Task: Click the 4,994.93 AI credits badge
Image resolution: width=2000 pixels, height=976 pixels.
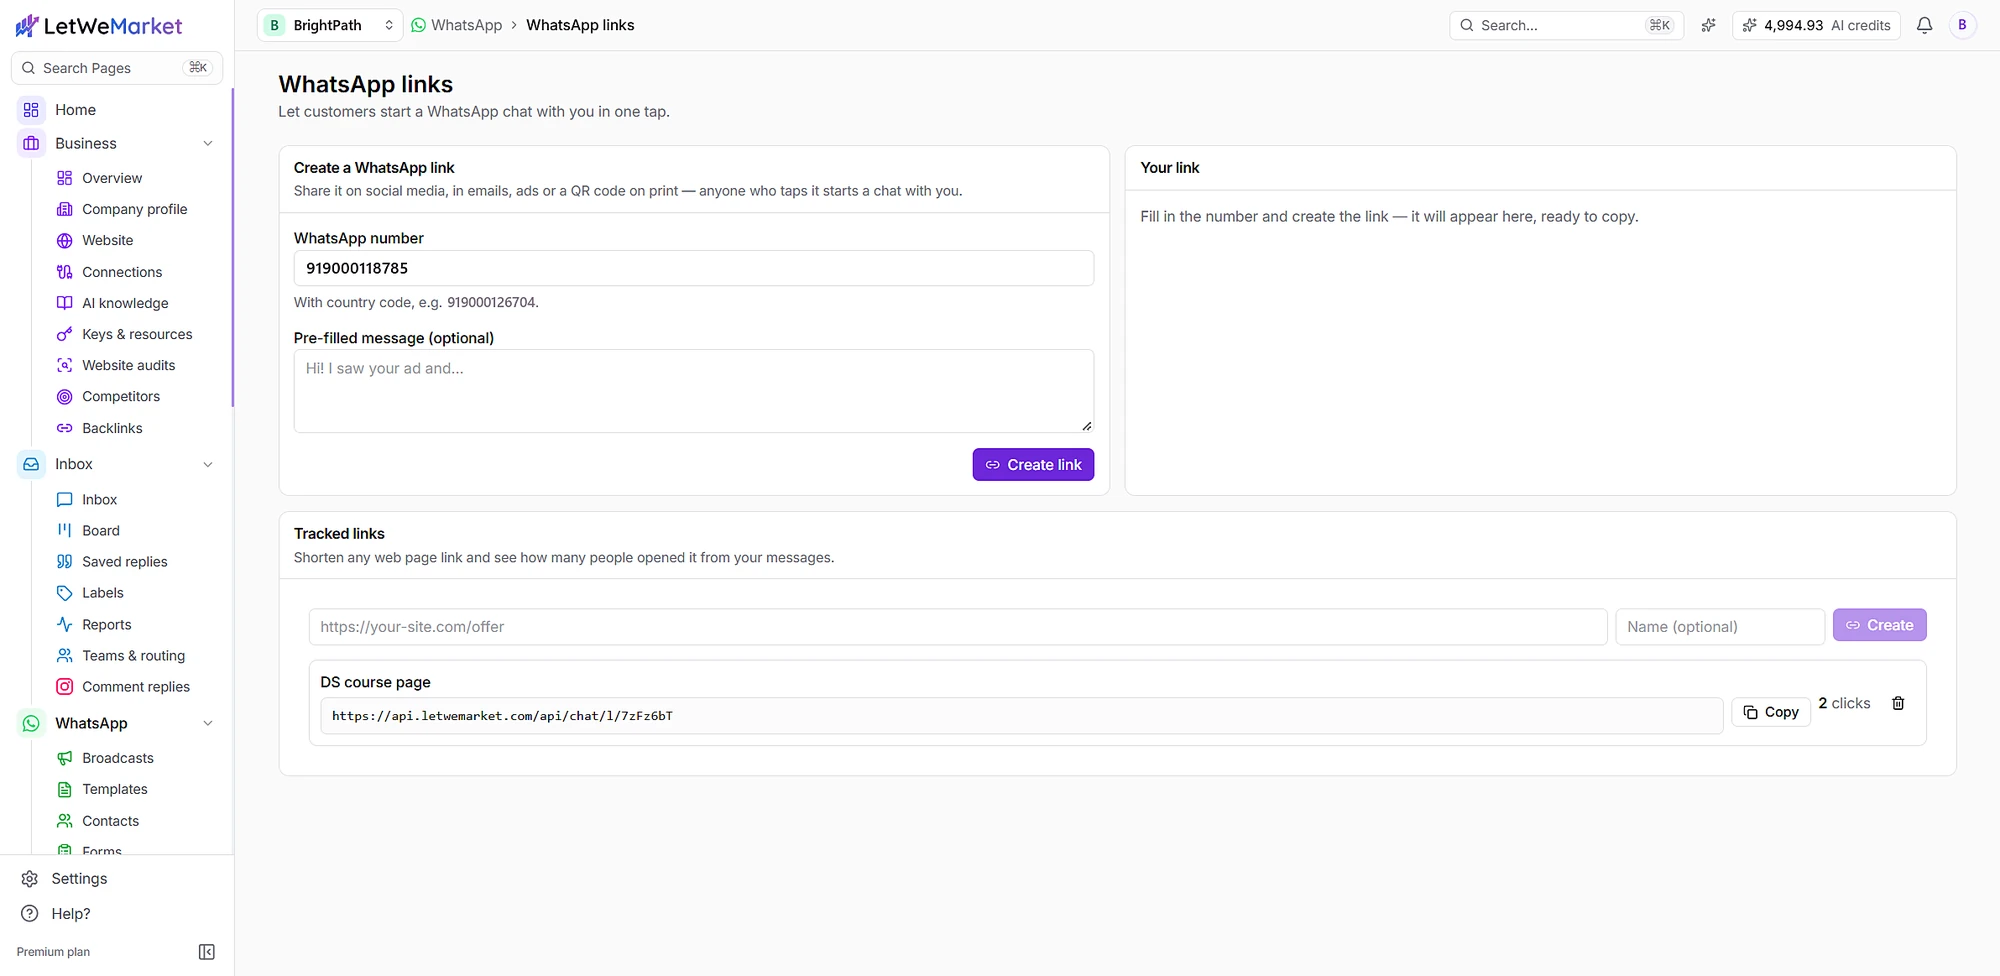Action: tap(1816, 25)
